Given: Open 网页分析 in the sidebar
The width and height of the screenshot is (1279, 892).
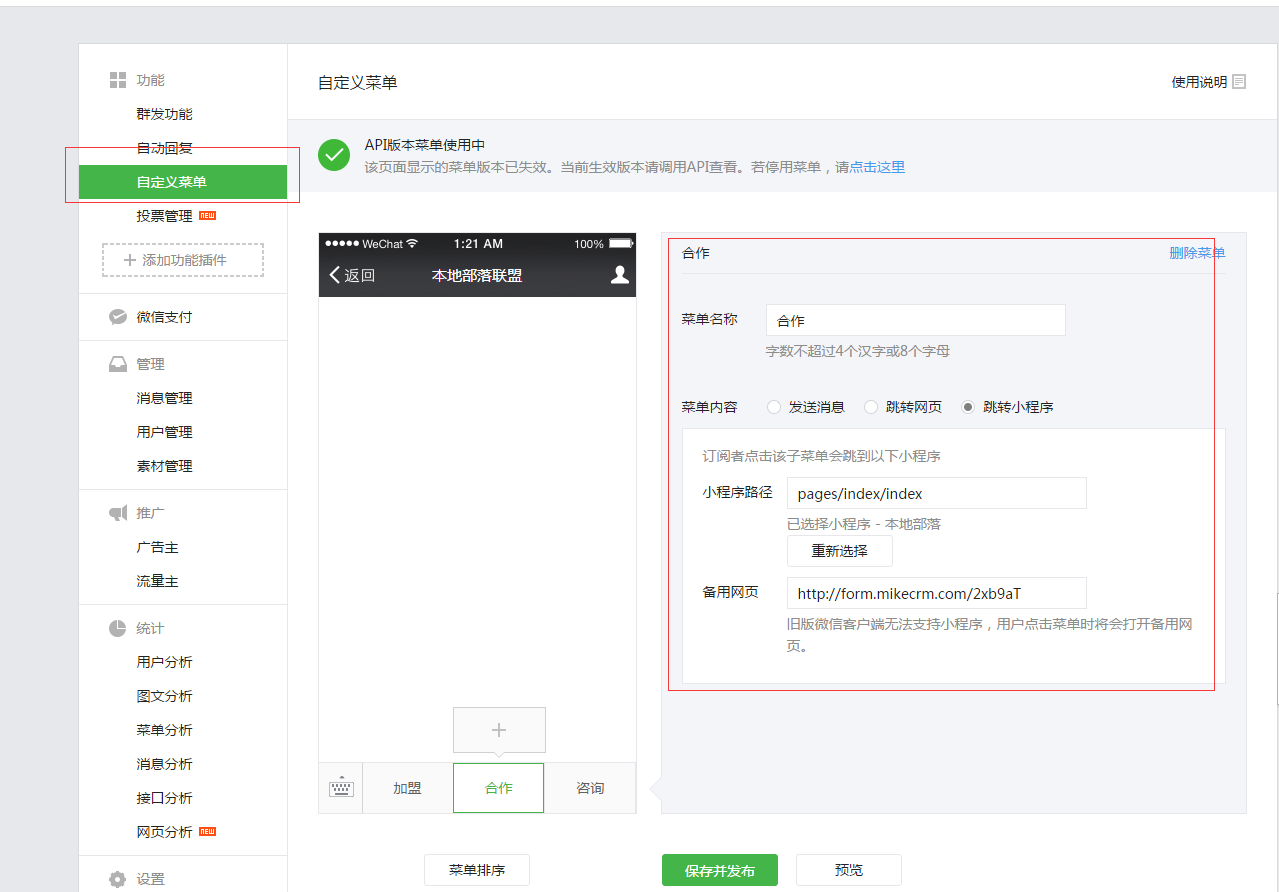Looking at the screenshot, I should click(165, 832).
